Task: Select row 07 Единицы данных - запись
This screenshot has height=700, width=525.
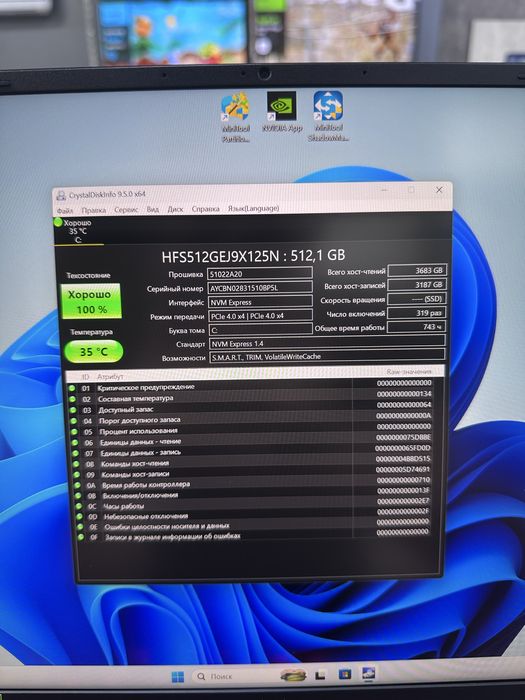Action: (x=257, y=452)
